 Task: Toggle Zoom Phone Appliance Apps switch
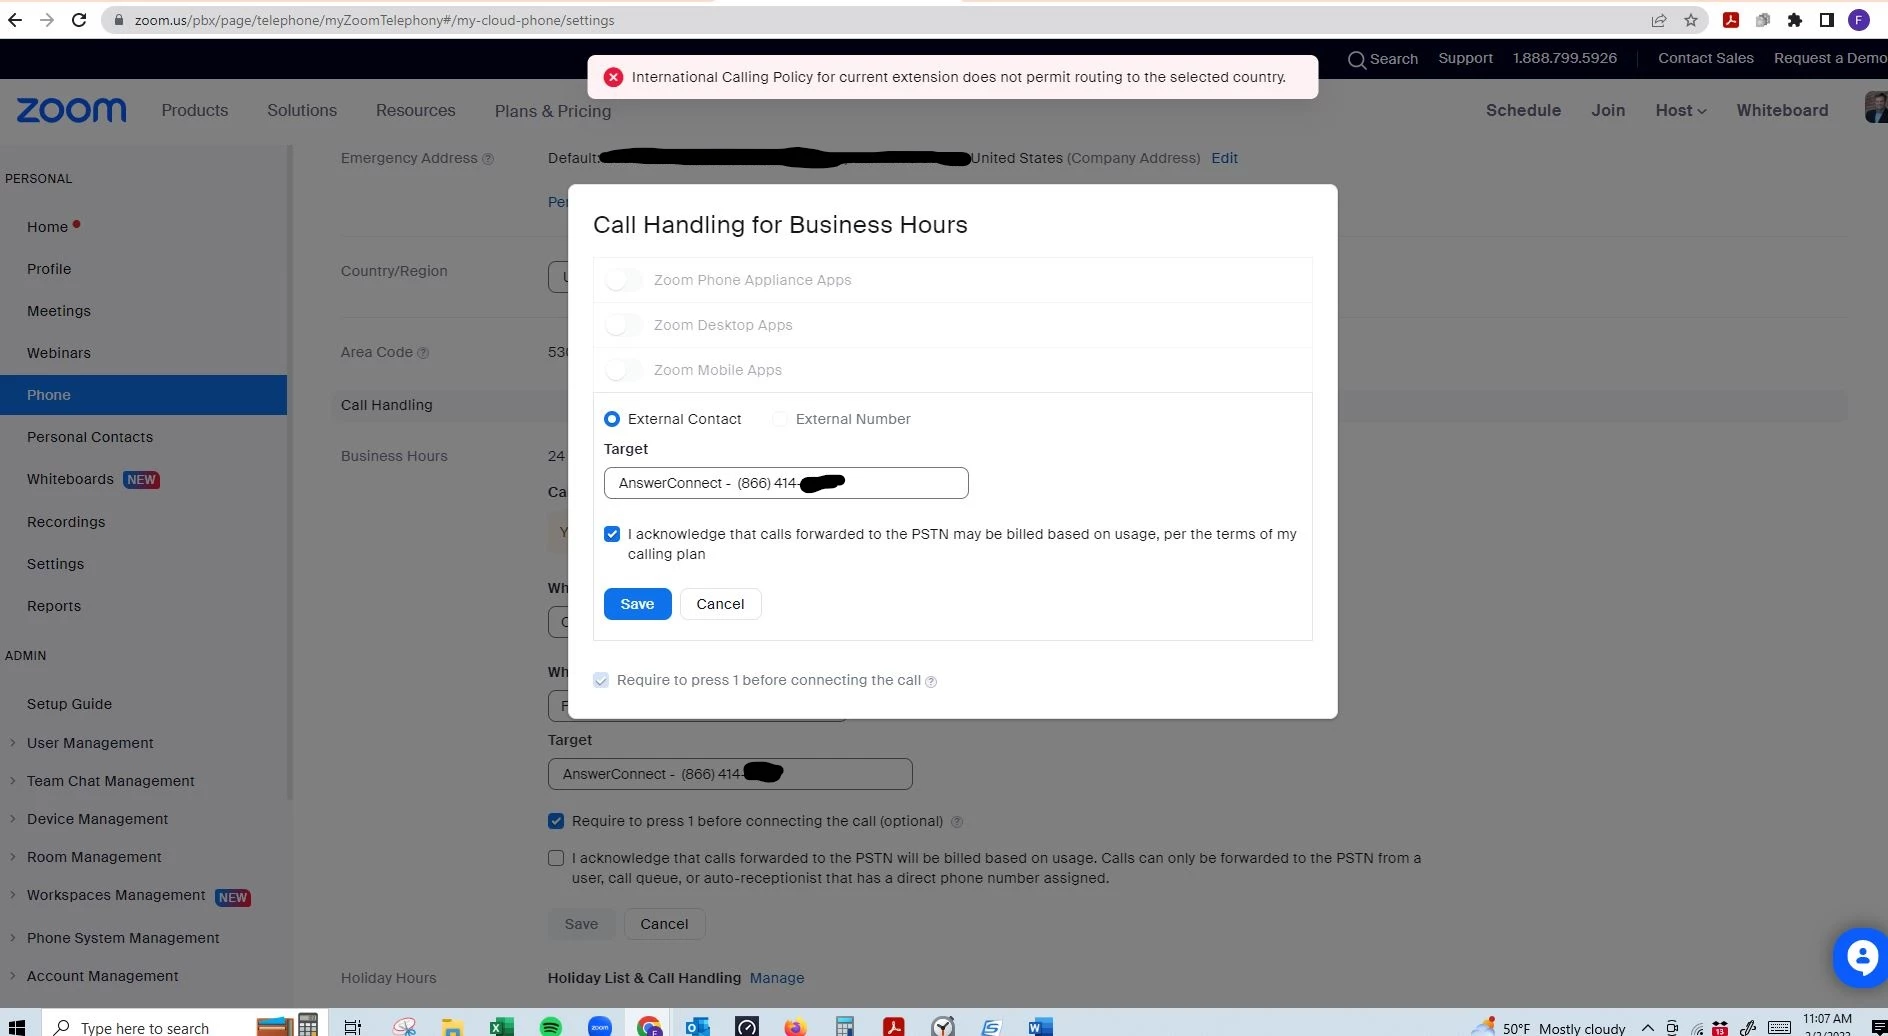point(624,280)
